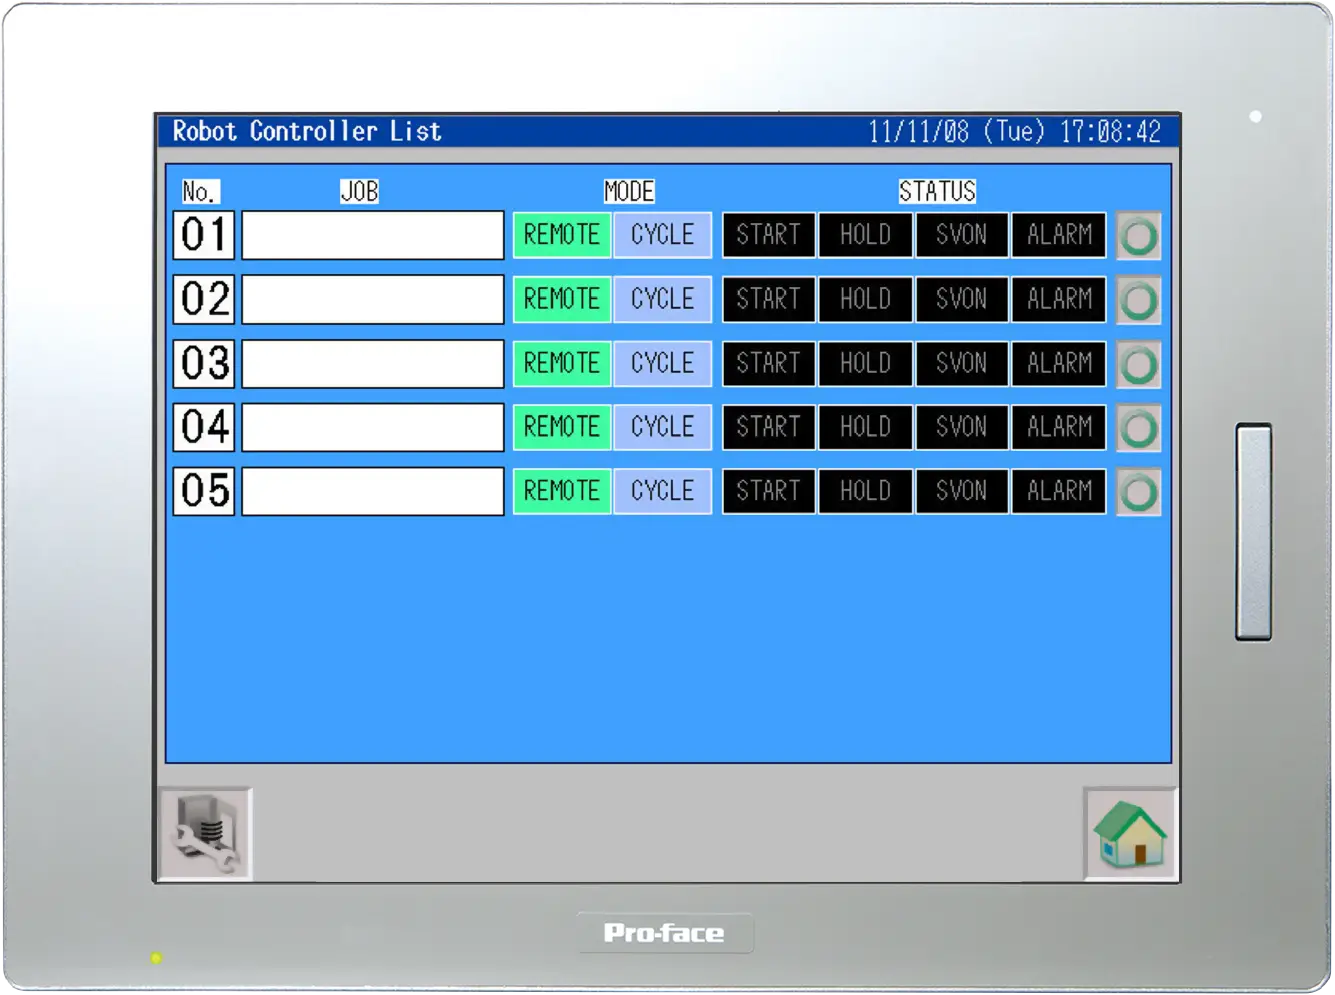Click the ALARM indicator for robot 01
1335x995 pixels.
[1059, 235]
